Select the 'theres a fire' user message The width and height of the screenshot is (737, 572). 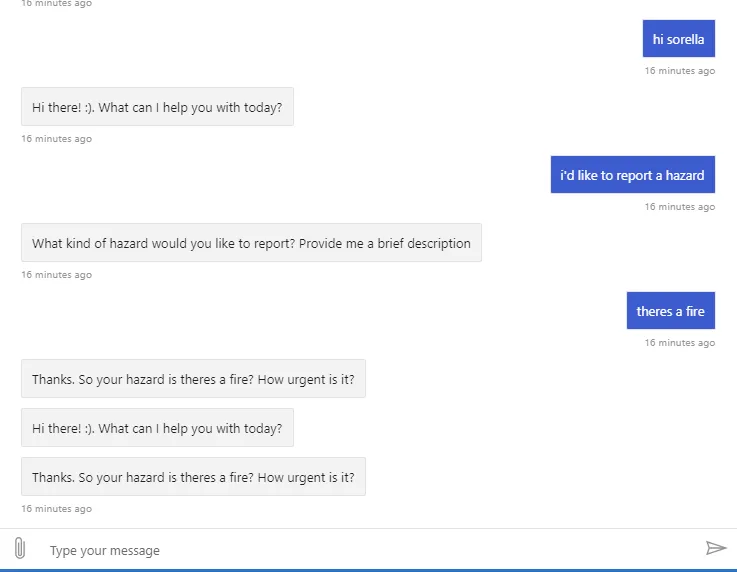[x=670, y=311]
